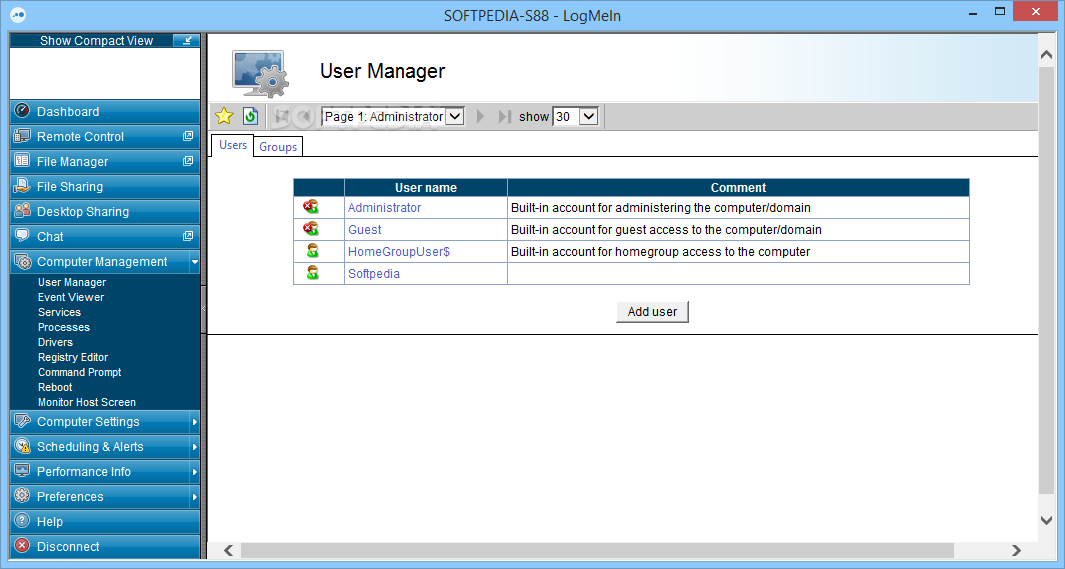
Task: Open the Guest user link
Action: coord(365,230)
